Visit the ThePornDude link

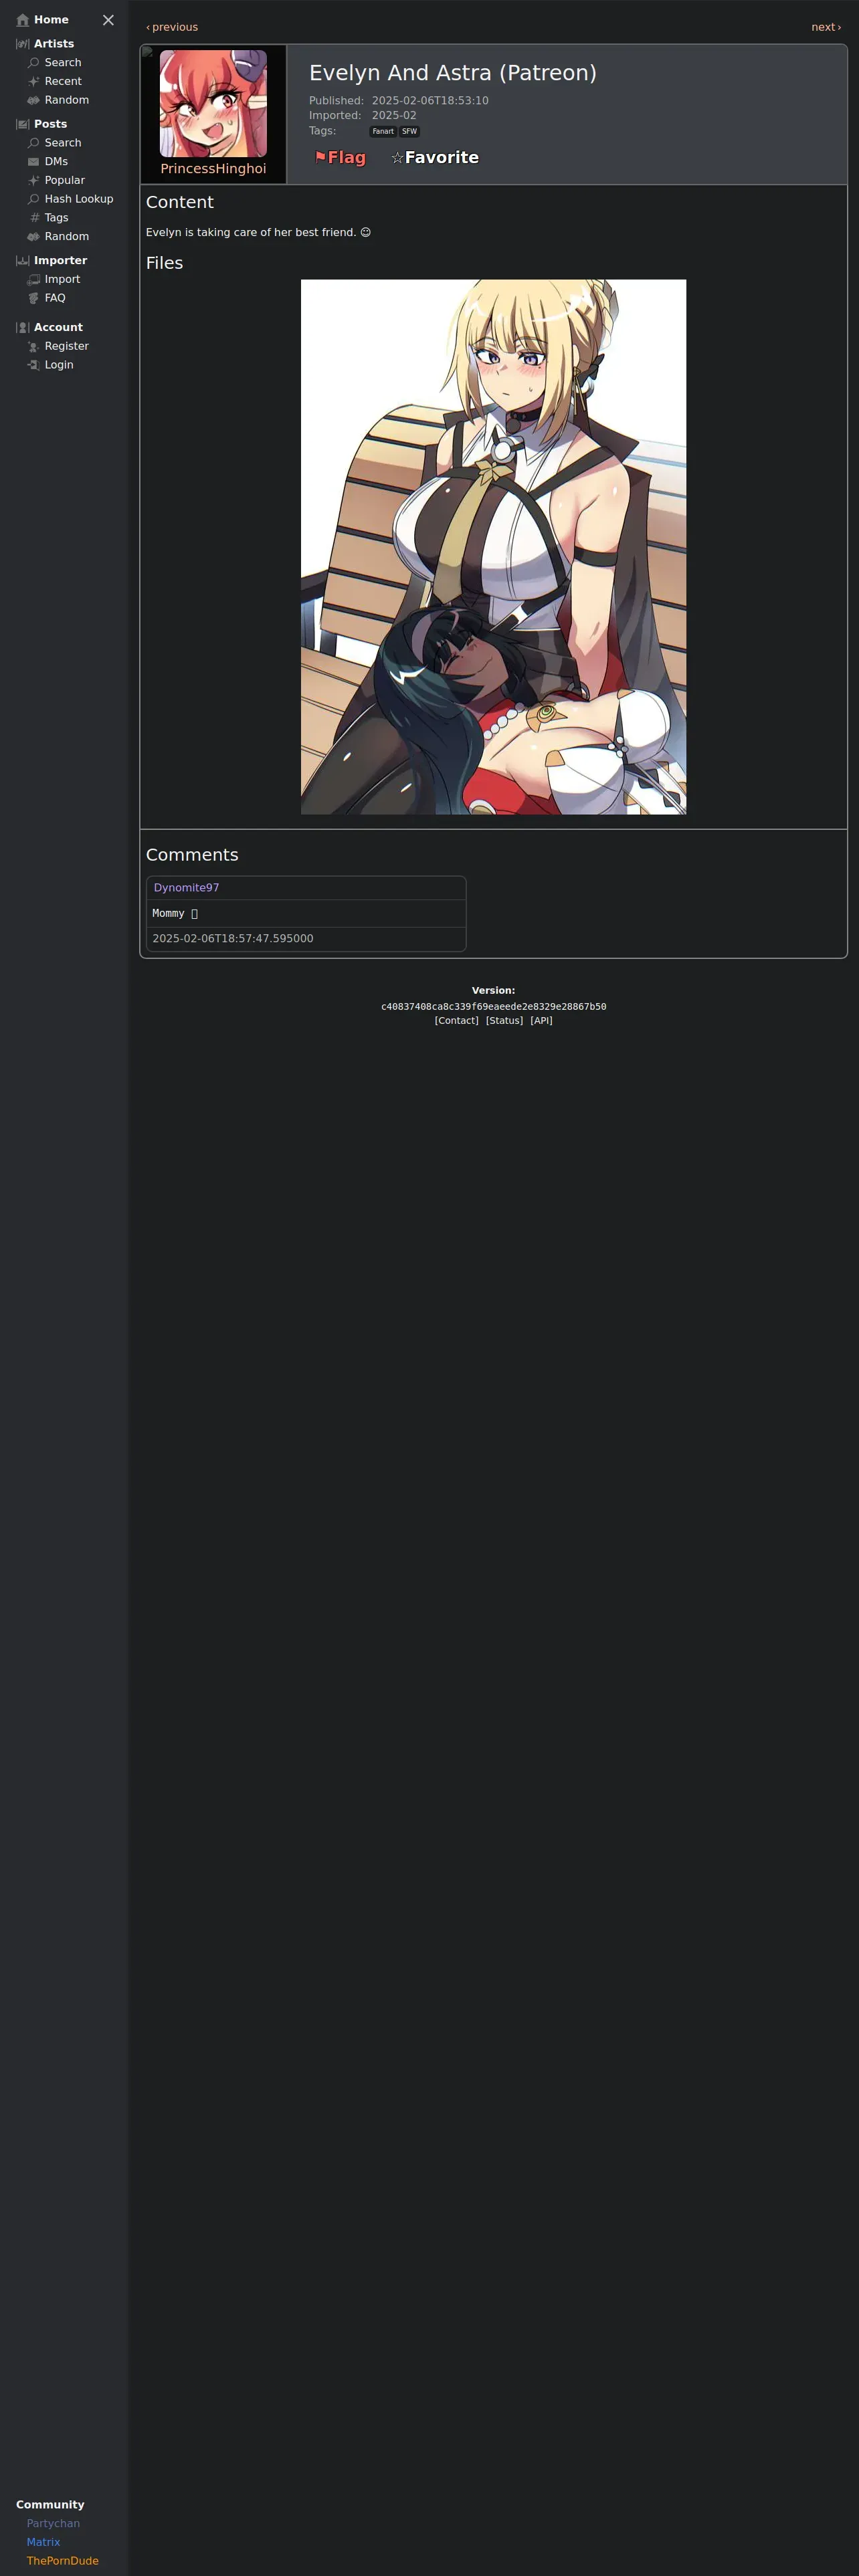63,2561
